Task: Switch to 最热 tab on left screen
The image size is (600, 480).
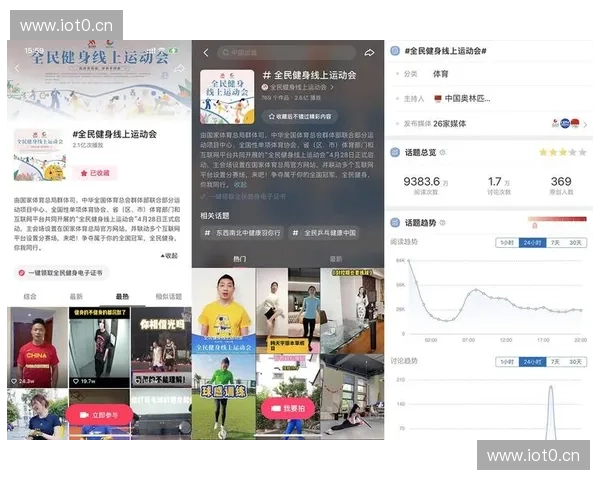Action: (x=122, y=296)
